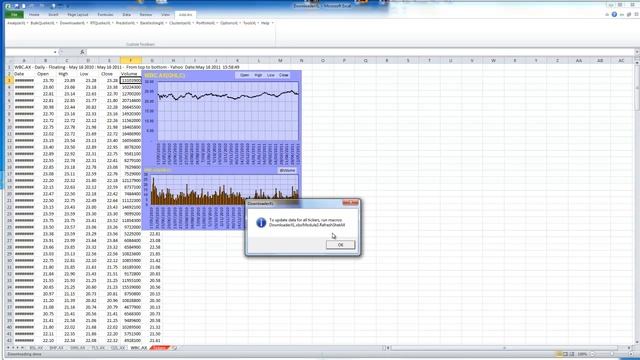Select column A header
640x360 pixels.
pyautogui.click(x=24, y=60)
